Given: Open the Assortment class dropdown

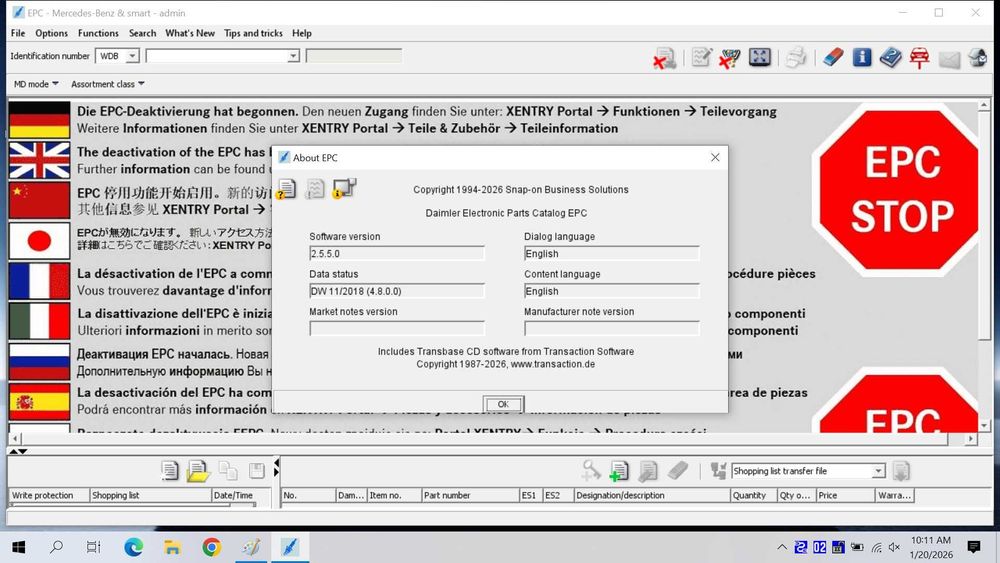Looking at the screenshot, I should tap(107, 84).
